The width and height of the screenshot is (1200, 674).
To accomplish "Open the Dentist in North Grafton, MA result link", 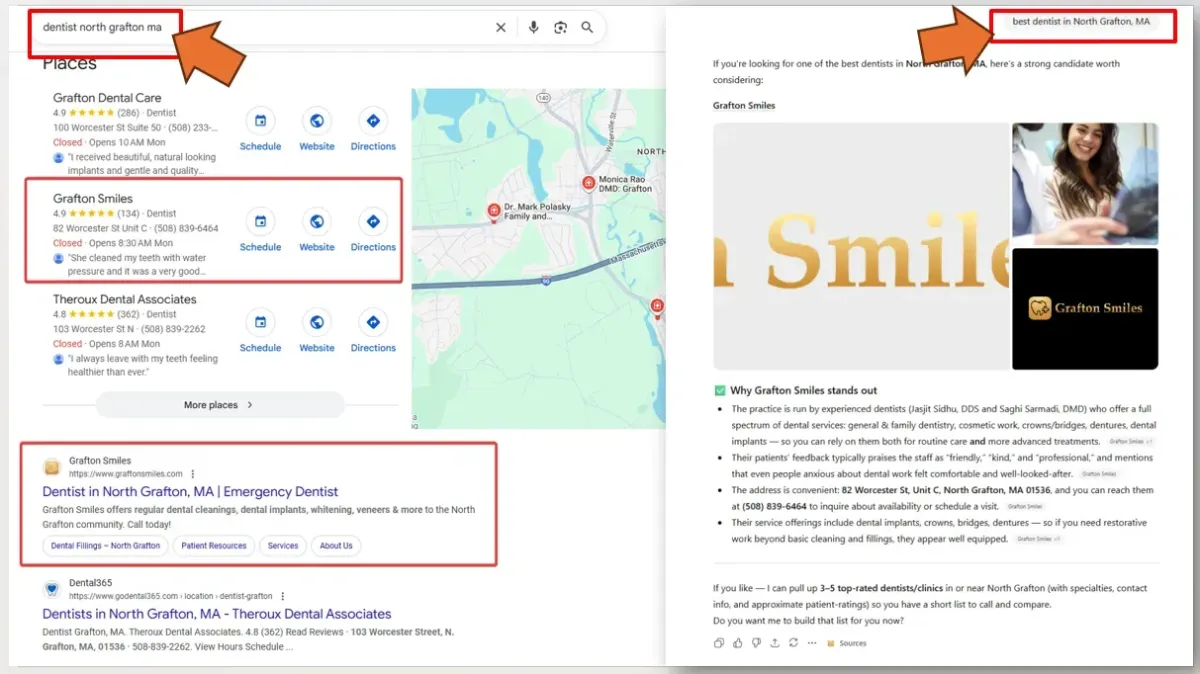I will coord(190,492).
